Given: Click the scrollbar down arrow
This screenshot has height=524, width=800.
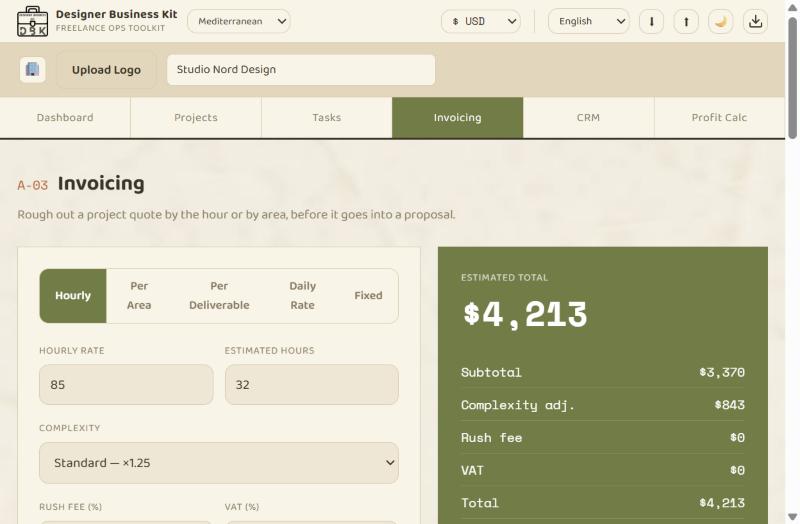Looking at the screenshot, I should [792, 516].
